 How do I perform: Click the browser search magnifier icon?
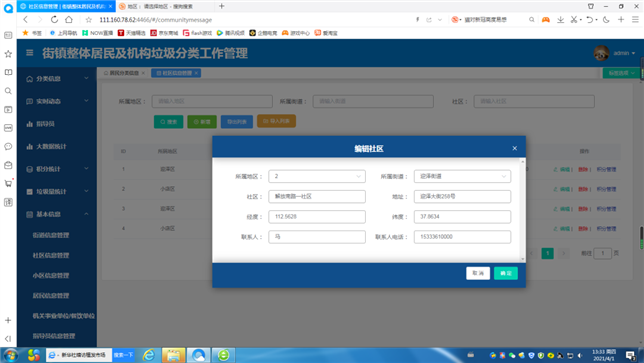coord(531,19)
